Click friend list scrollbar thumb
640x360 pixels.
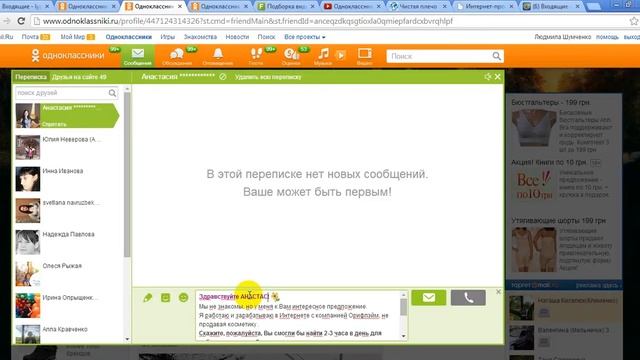127,175
